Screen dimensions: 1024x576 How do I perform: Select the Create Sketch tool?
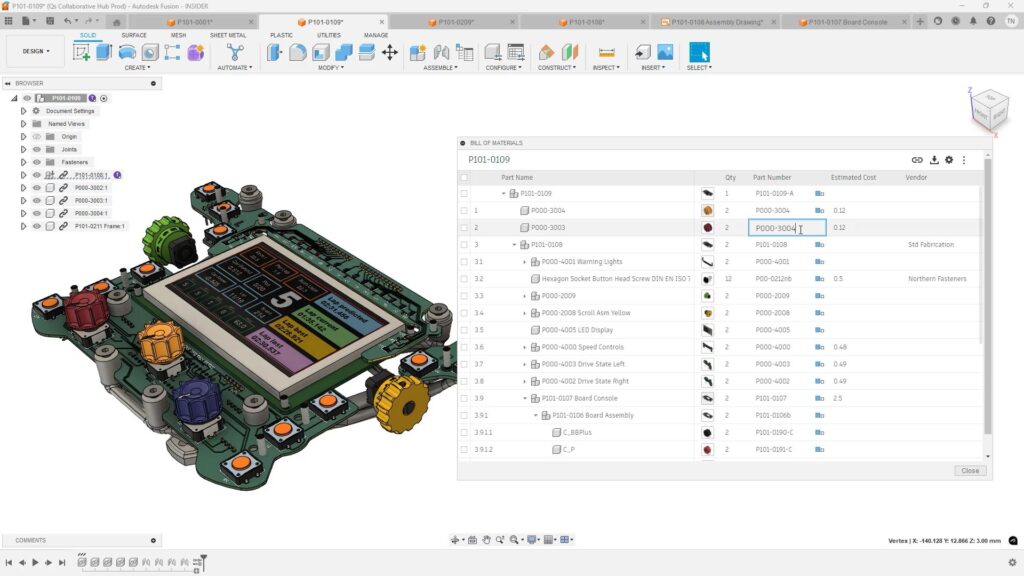tap(81, 52)
